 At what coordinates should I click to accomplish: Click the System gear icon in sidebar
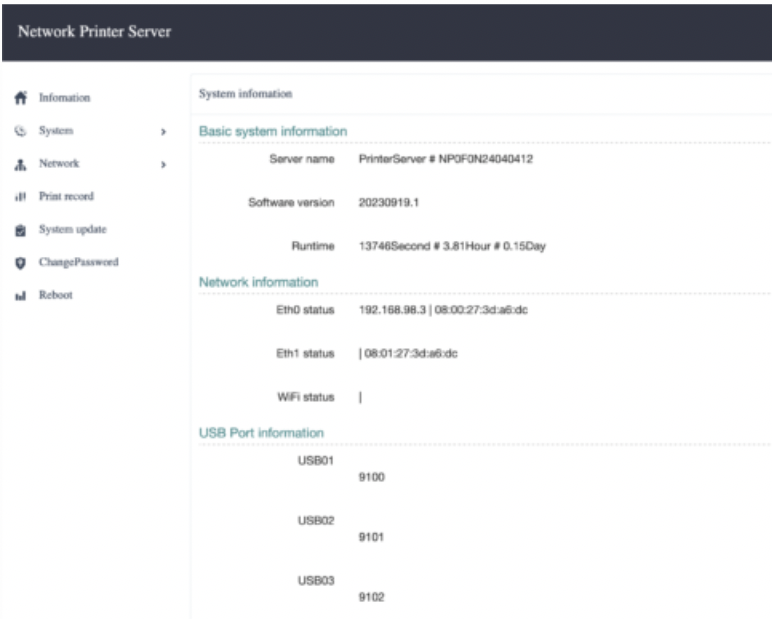[x=18, y=131]
